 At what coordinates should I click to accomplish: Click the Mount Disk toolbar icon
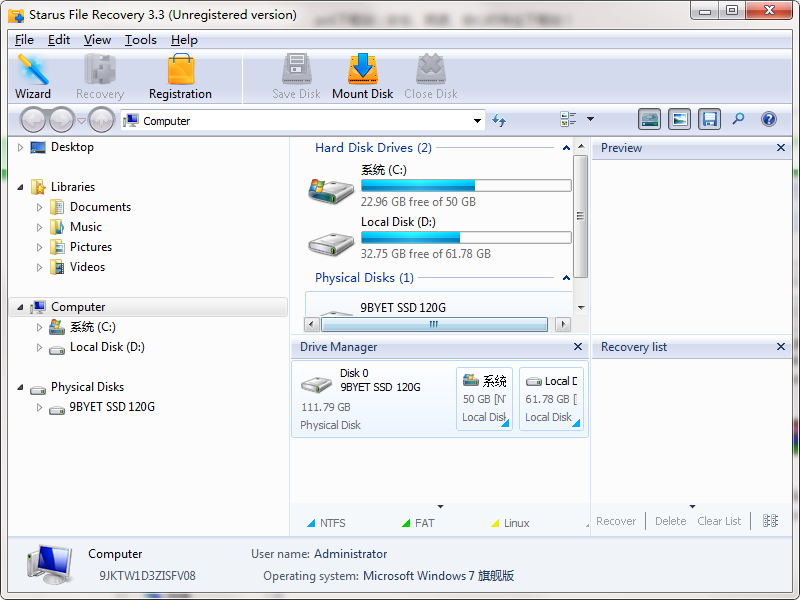[x=362, y=77]
